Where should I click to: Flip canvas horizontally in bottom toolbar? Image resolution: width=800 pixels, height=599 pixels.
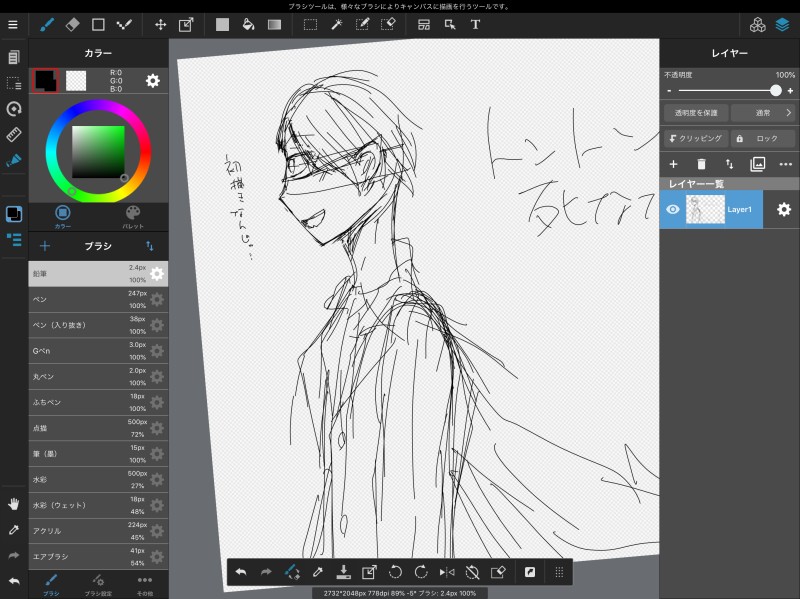pos(446,572)
